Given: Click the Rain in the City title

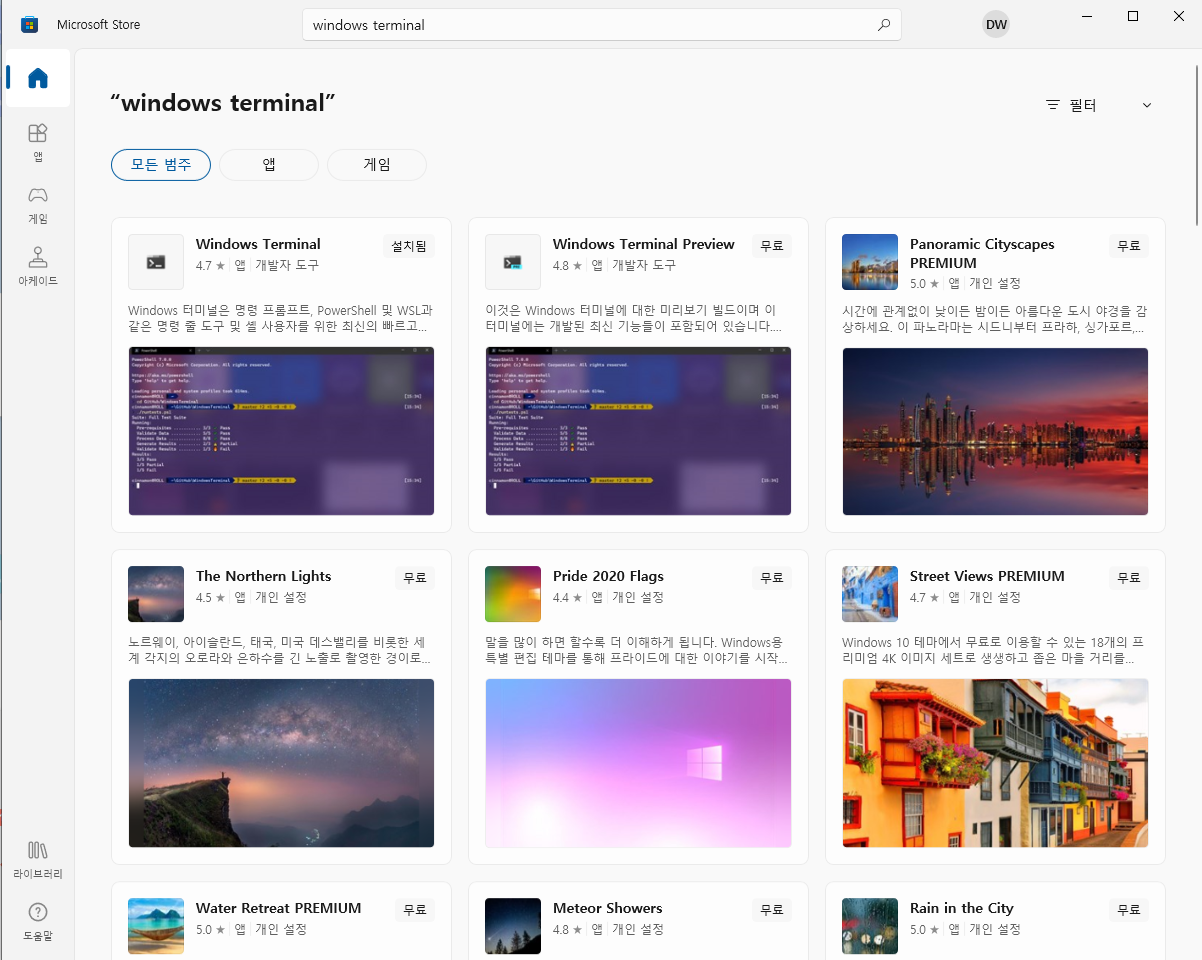Looking at the screenshot, I should click(x=961, y=908).
